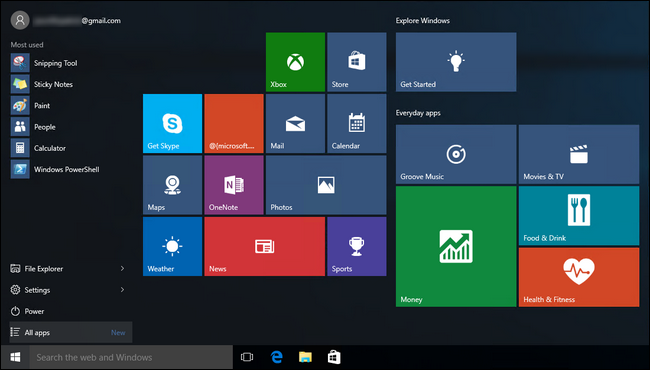The width and height of the screenshot is (650, 370).
Task: Click the Search the web and Windows box
Action: pyautogui.click(x=131, y=357)
